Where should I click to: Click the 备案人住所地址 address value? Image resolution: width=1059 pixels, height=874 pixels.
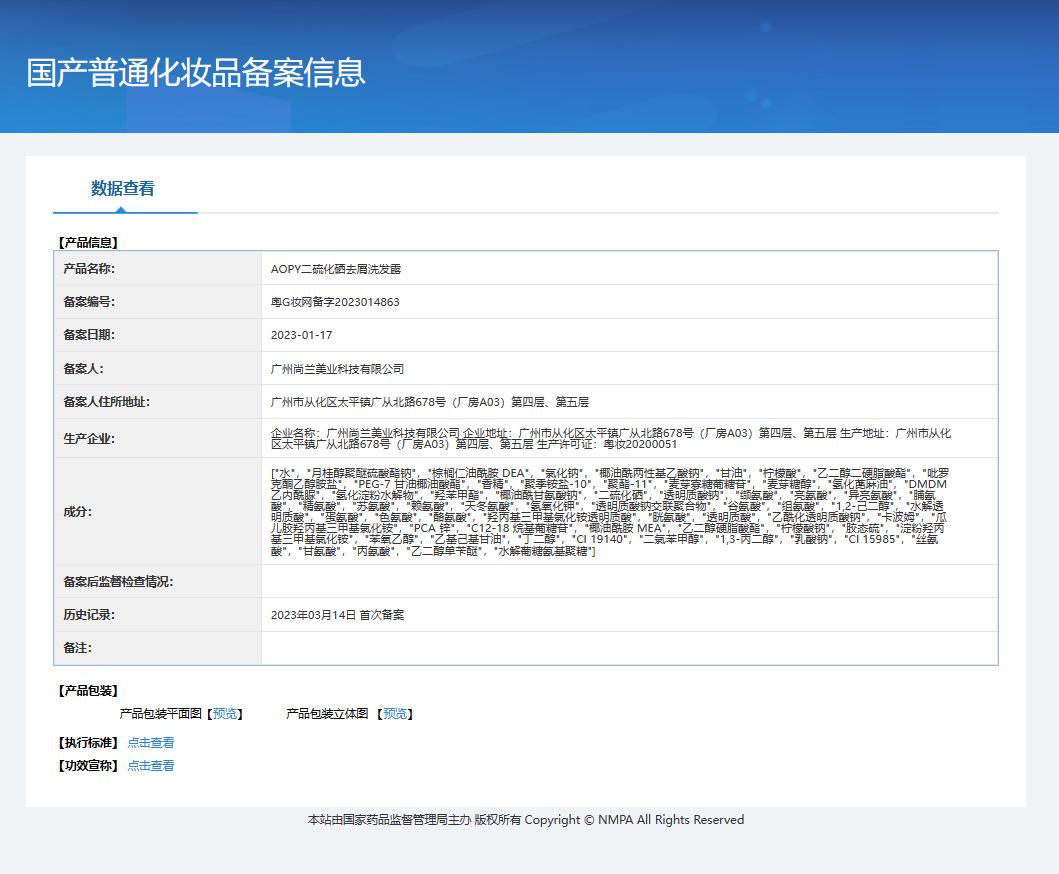coord(429,402)
